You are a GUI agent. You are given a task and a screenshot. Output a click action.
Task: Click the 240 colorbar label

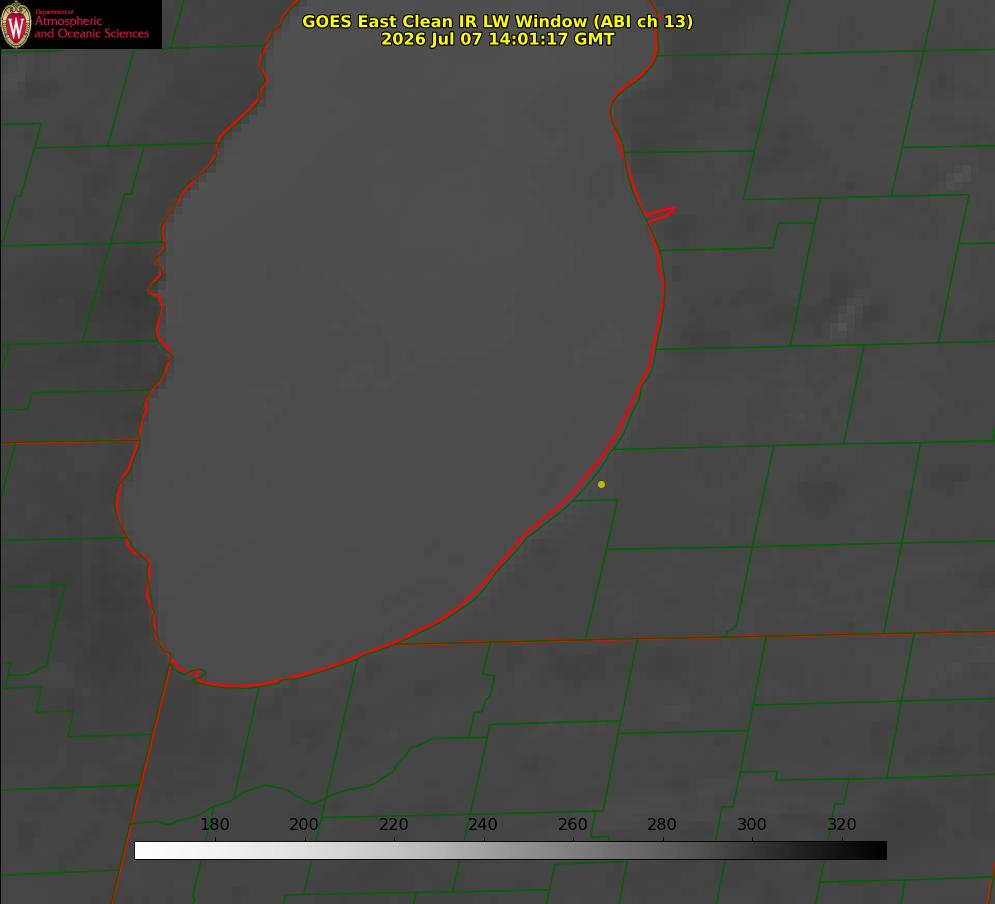483,824
